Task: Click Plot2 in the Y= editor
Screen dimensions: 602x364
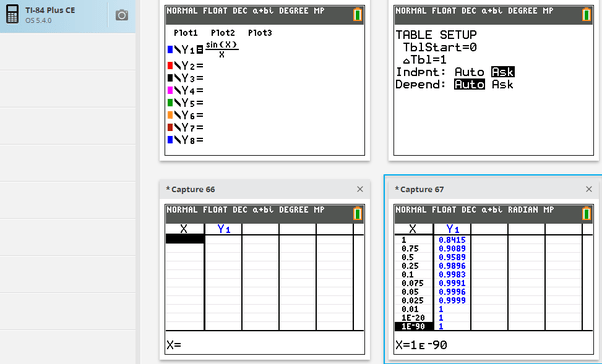Action: point(223,33)
